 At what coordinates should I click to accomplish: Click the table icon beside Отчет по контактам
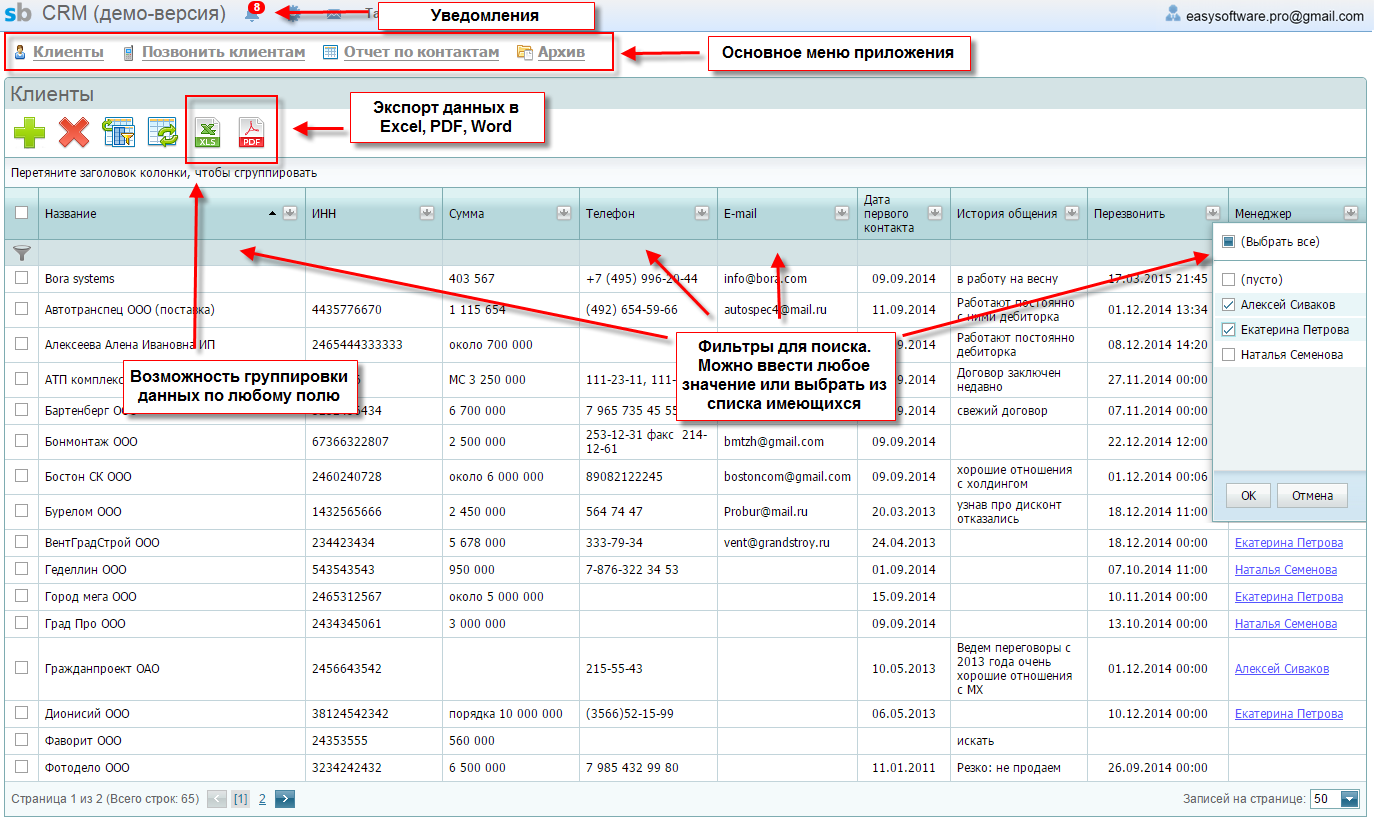[331, 52]
